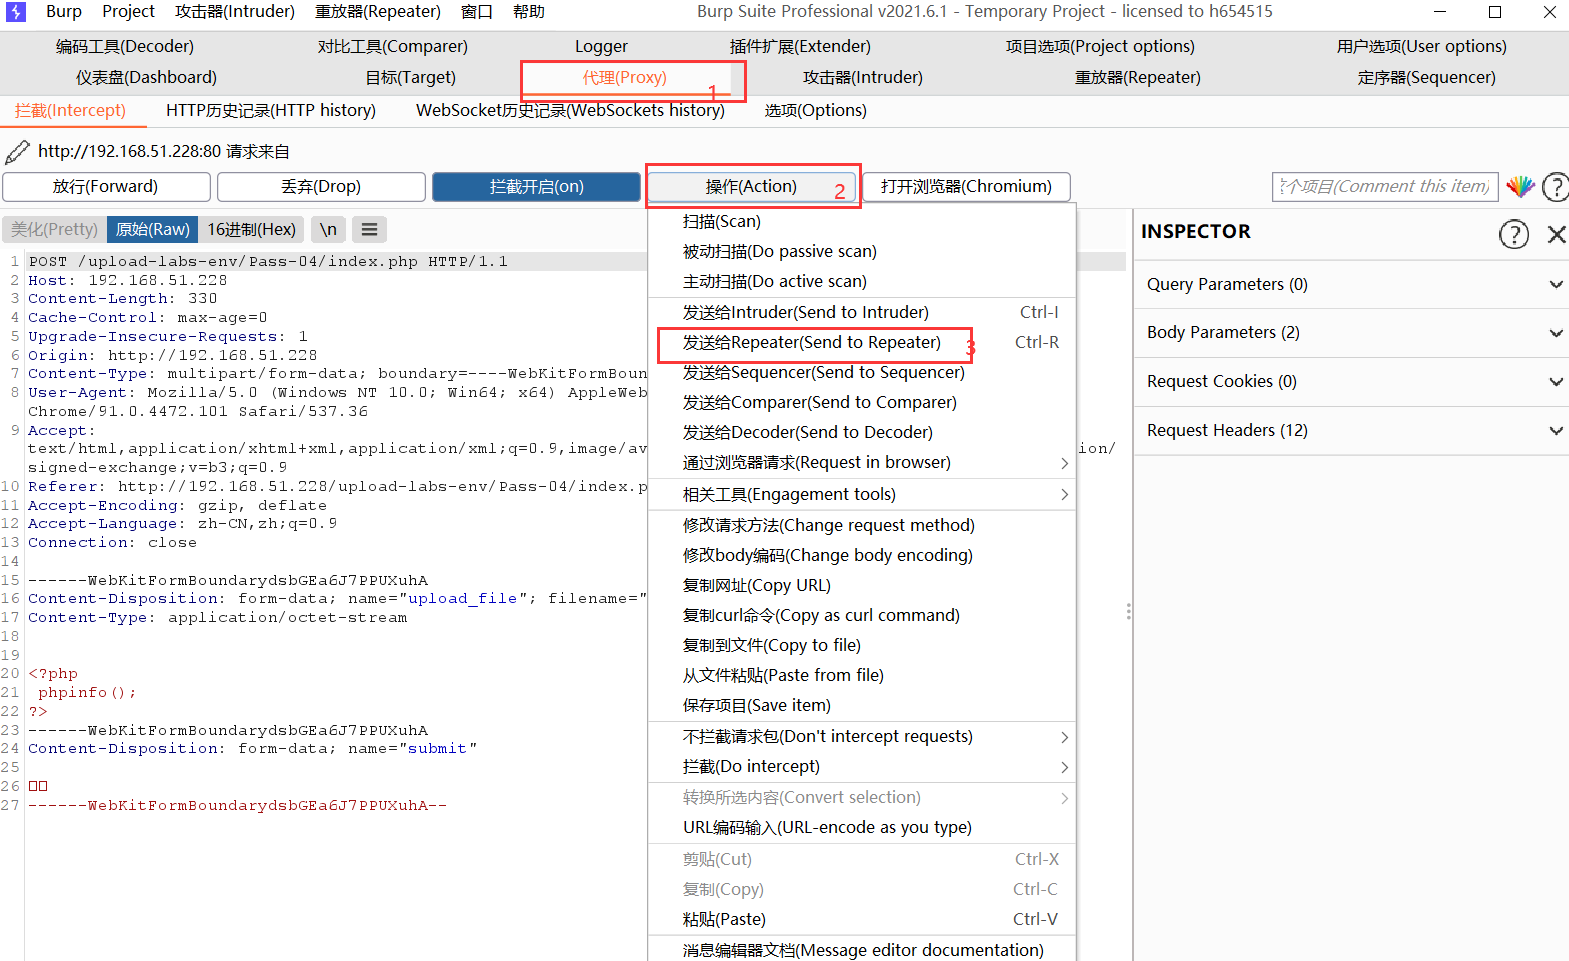The image size is (1569, 961).
Task: Choose 发送给Decoder(Send to Decoder)
Action: pyautogui.click(x=862, y=433)
